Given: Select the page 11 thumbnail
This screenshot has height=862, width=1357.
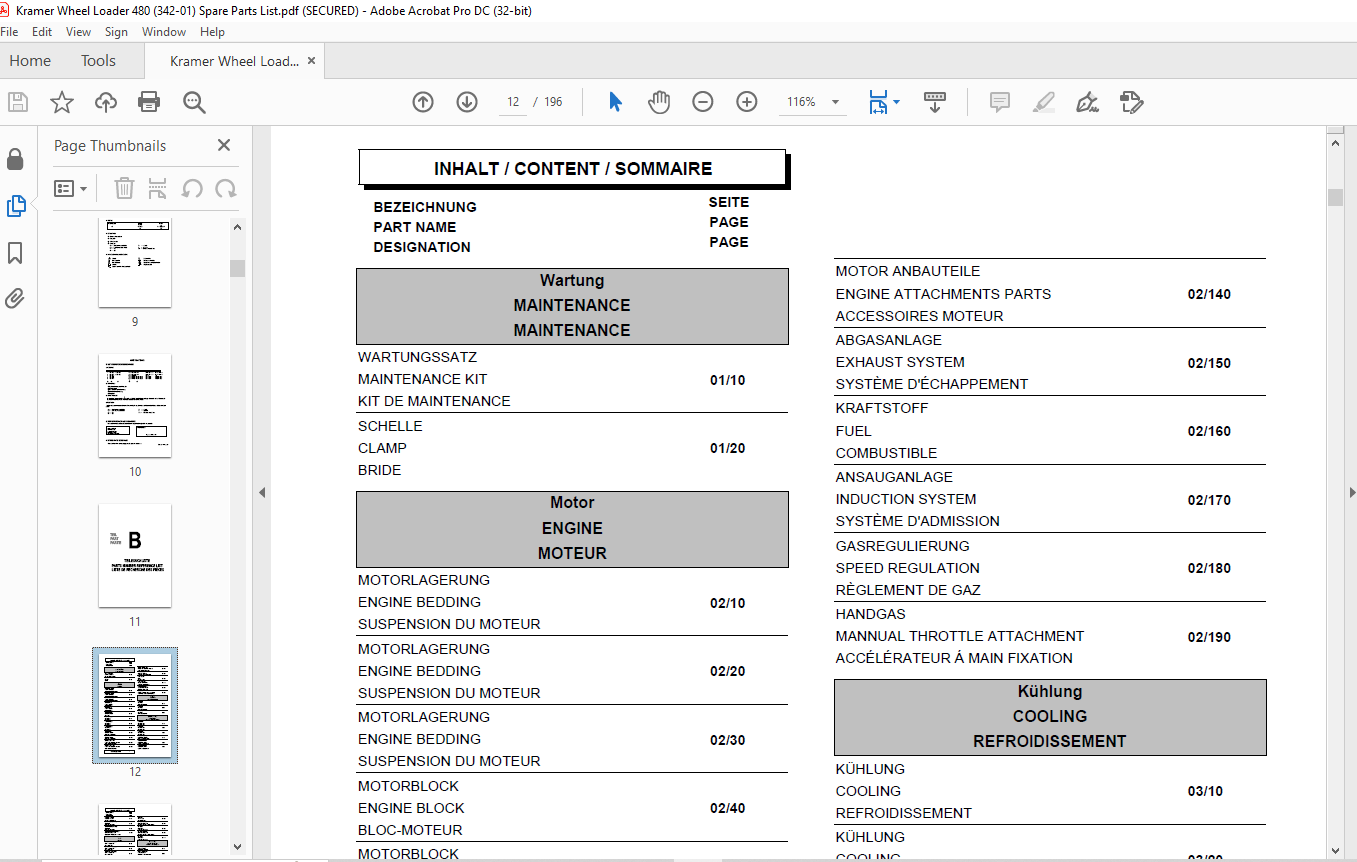Looking at the screenshot, I should (x=135, y=555).
